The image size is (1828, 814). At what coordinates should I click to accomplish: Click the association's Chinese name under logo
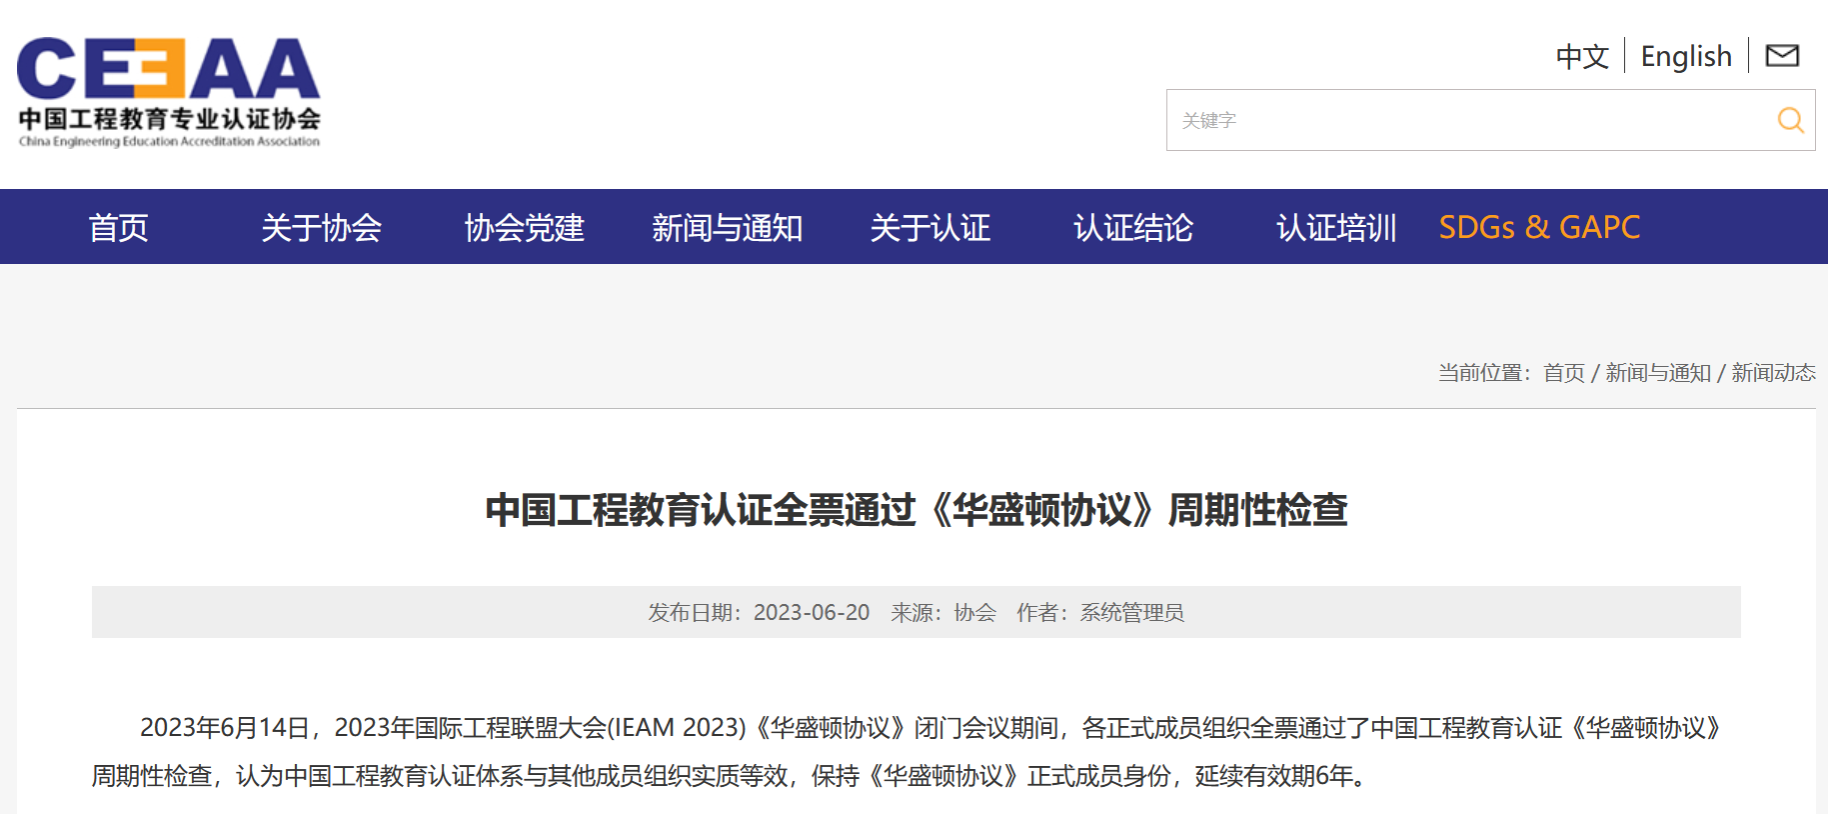click(x=169, y=119)
